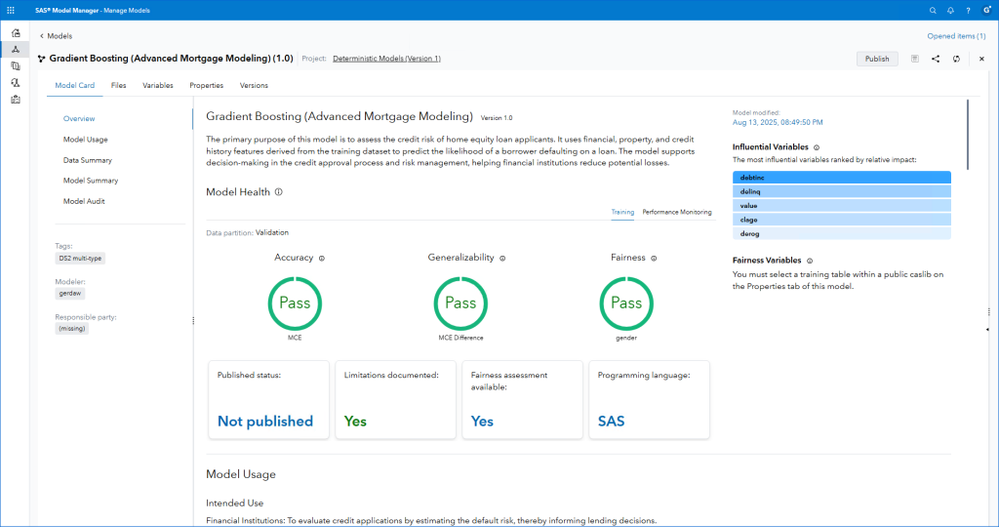The image size is (999, 527).
Task: Click the Fairness assessment available card
Action: 522,400
